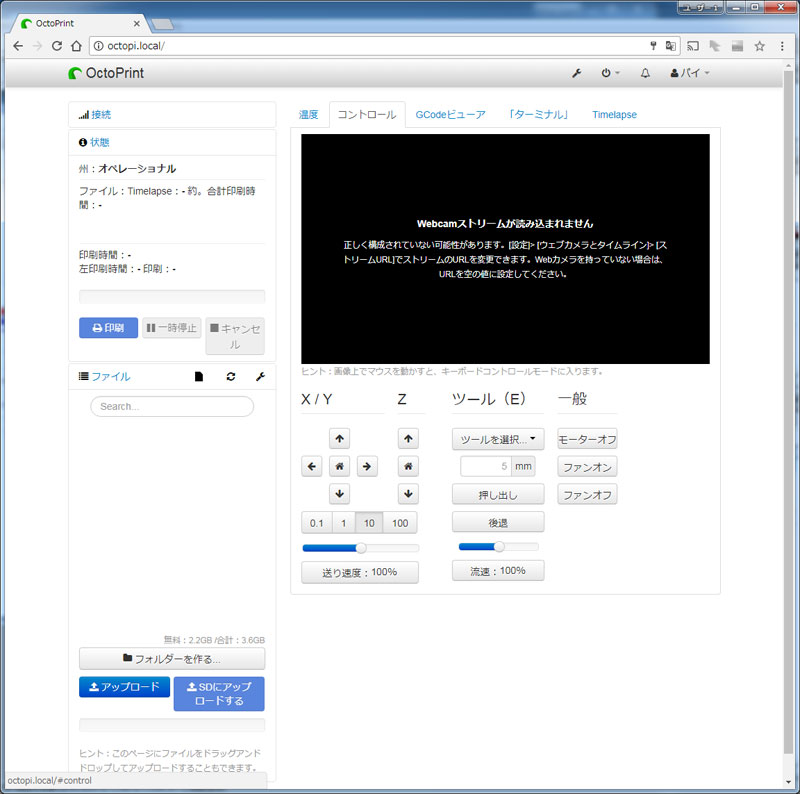The width and height of the screenshot is (800, 794).
Task: Select 0.1 jog distance
Action: [317, 523]
